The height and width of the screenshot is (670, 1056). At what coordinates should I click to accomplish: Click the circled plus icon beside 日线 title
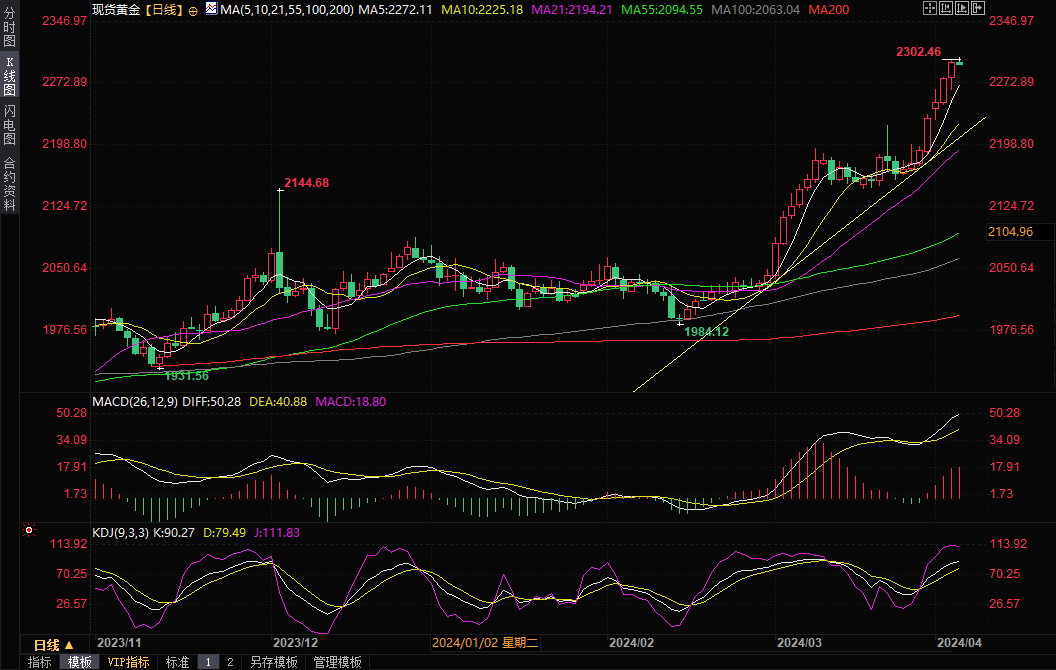(193, 10)
